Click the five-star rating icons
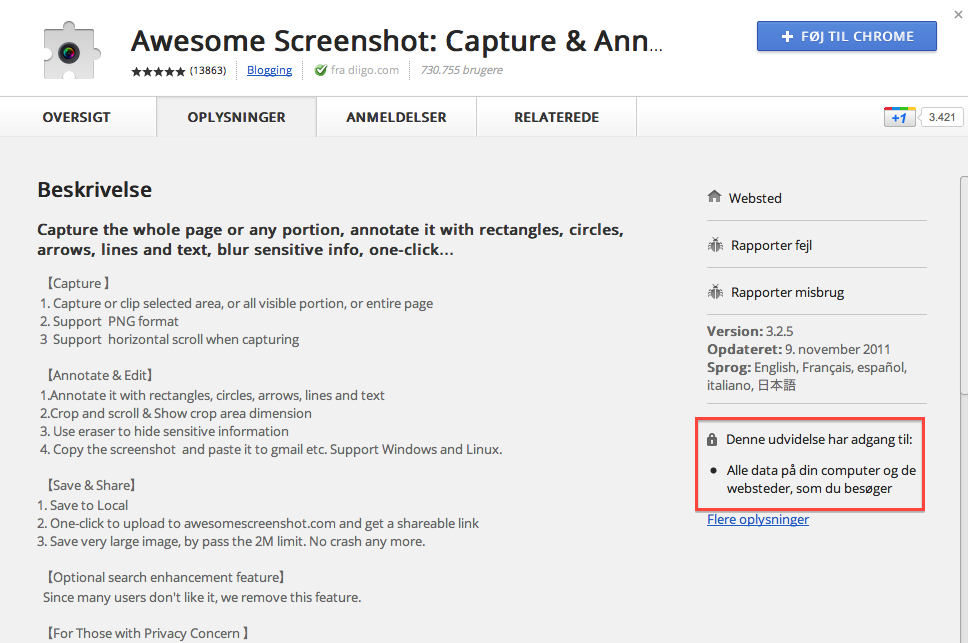 tap(159, 71)
